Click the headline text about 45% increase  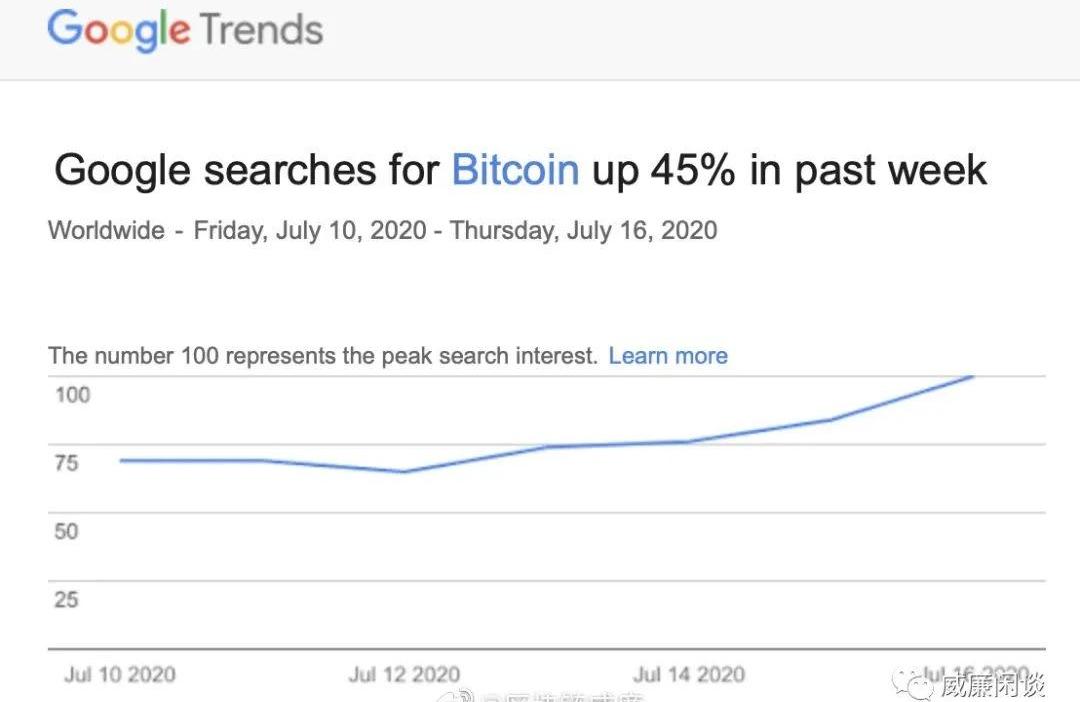click(521, 169)
